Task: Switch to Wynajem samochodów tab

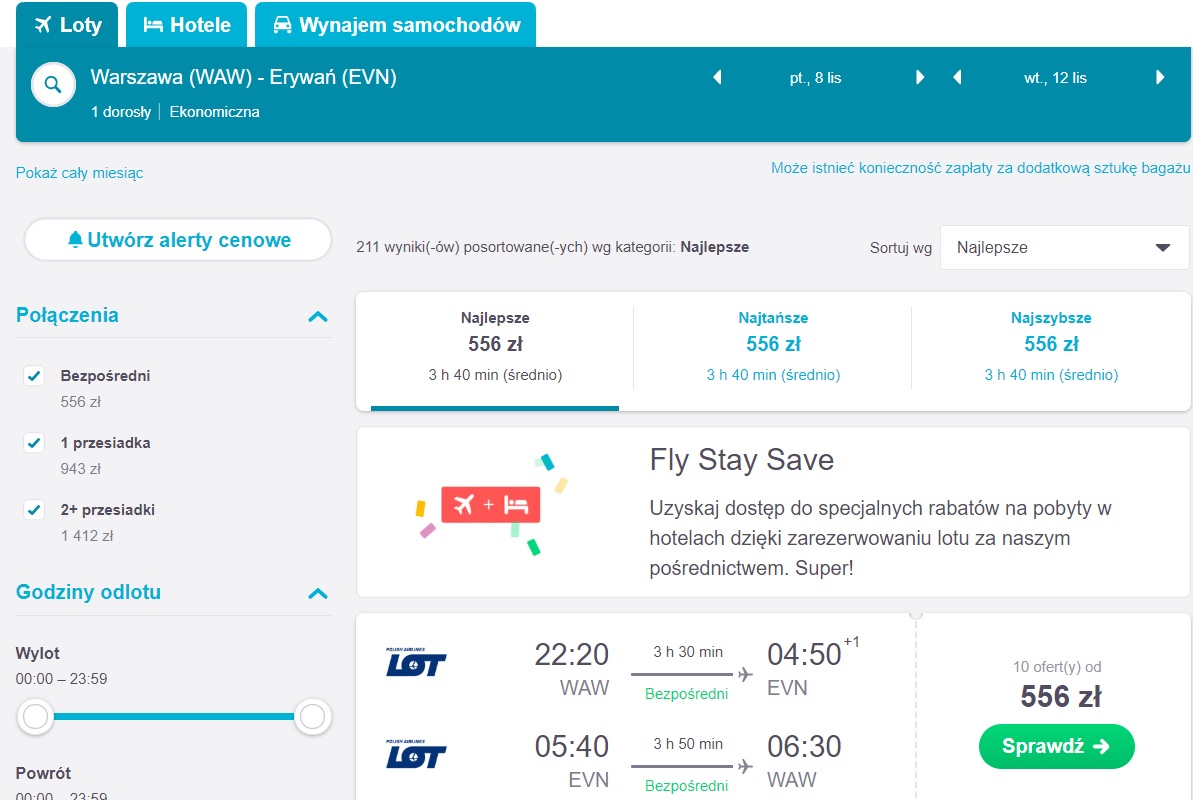Action: coord(396,24)
